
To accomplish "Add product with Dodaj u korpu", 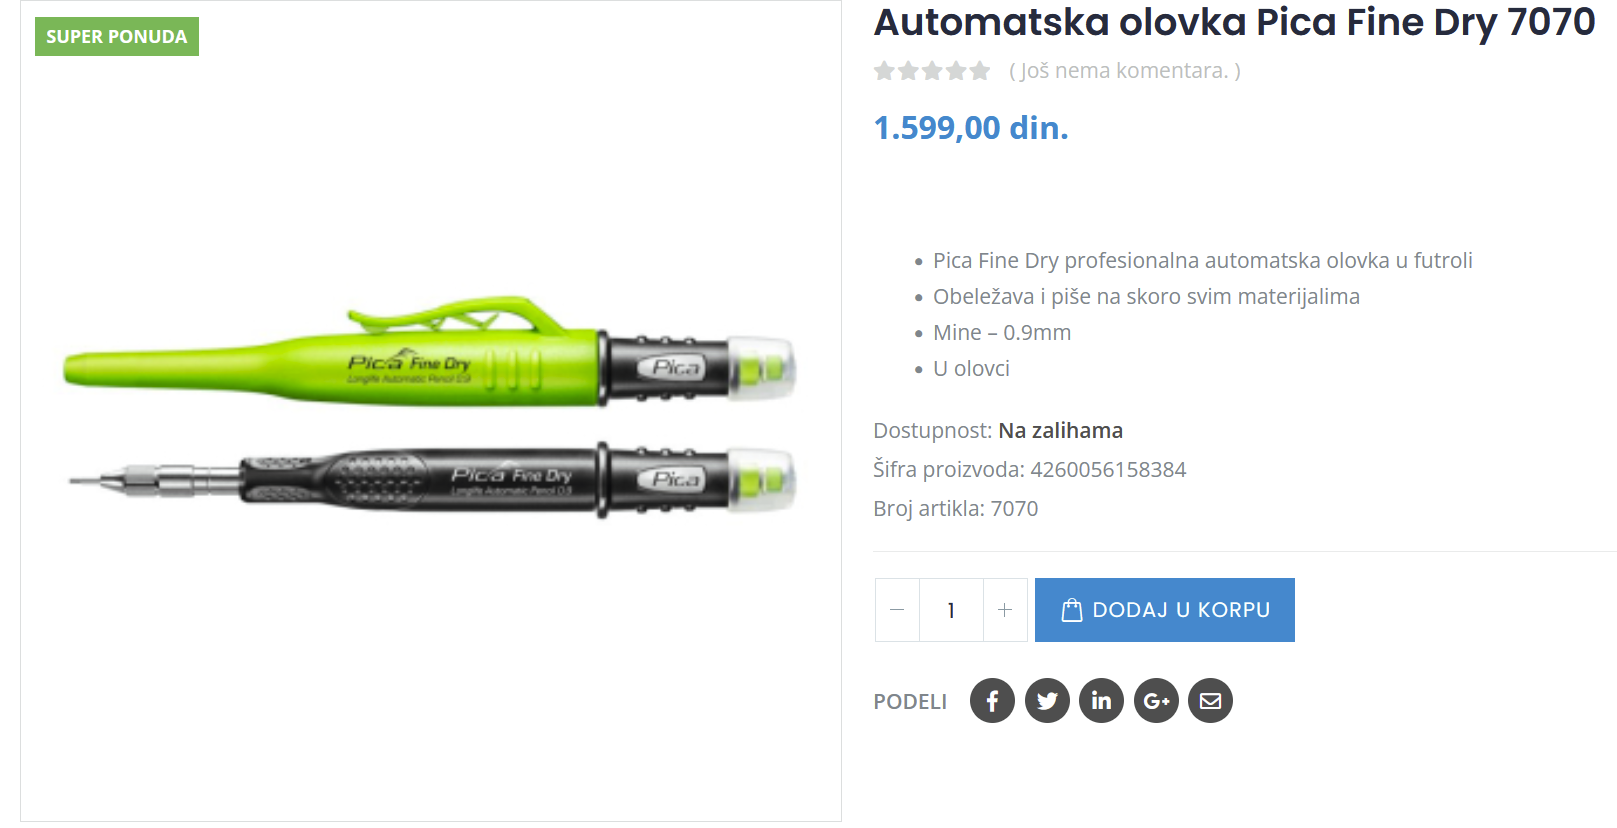I will [1165, 610].
